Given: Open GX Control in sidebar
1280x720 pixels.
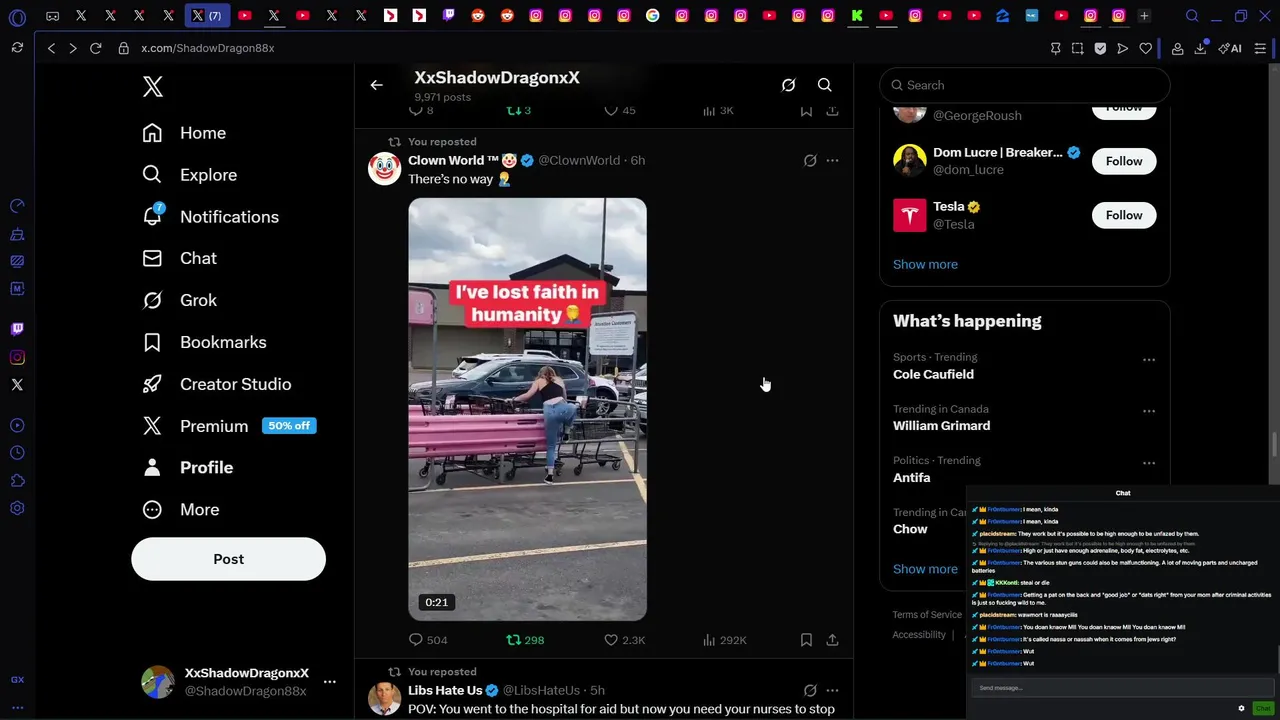Looking at the screenshot, I should (x=17, y=680).
